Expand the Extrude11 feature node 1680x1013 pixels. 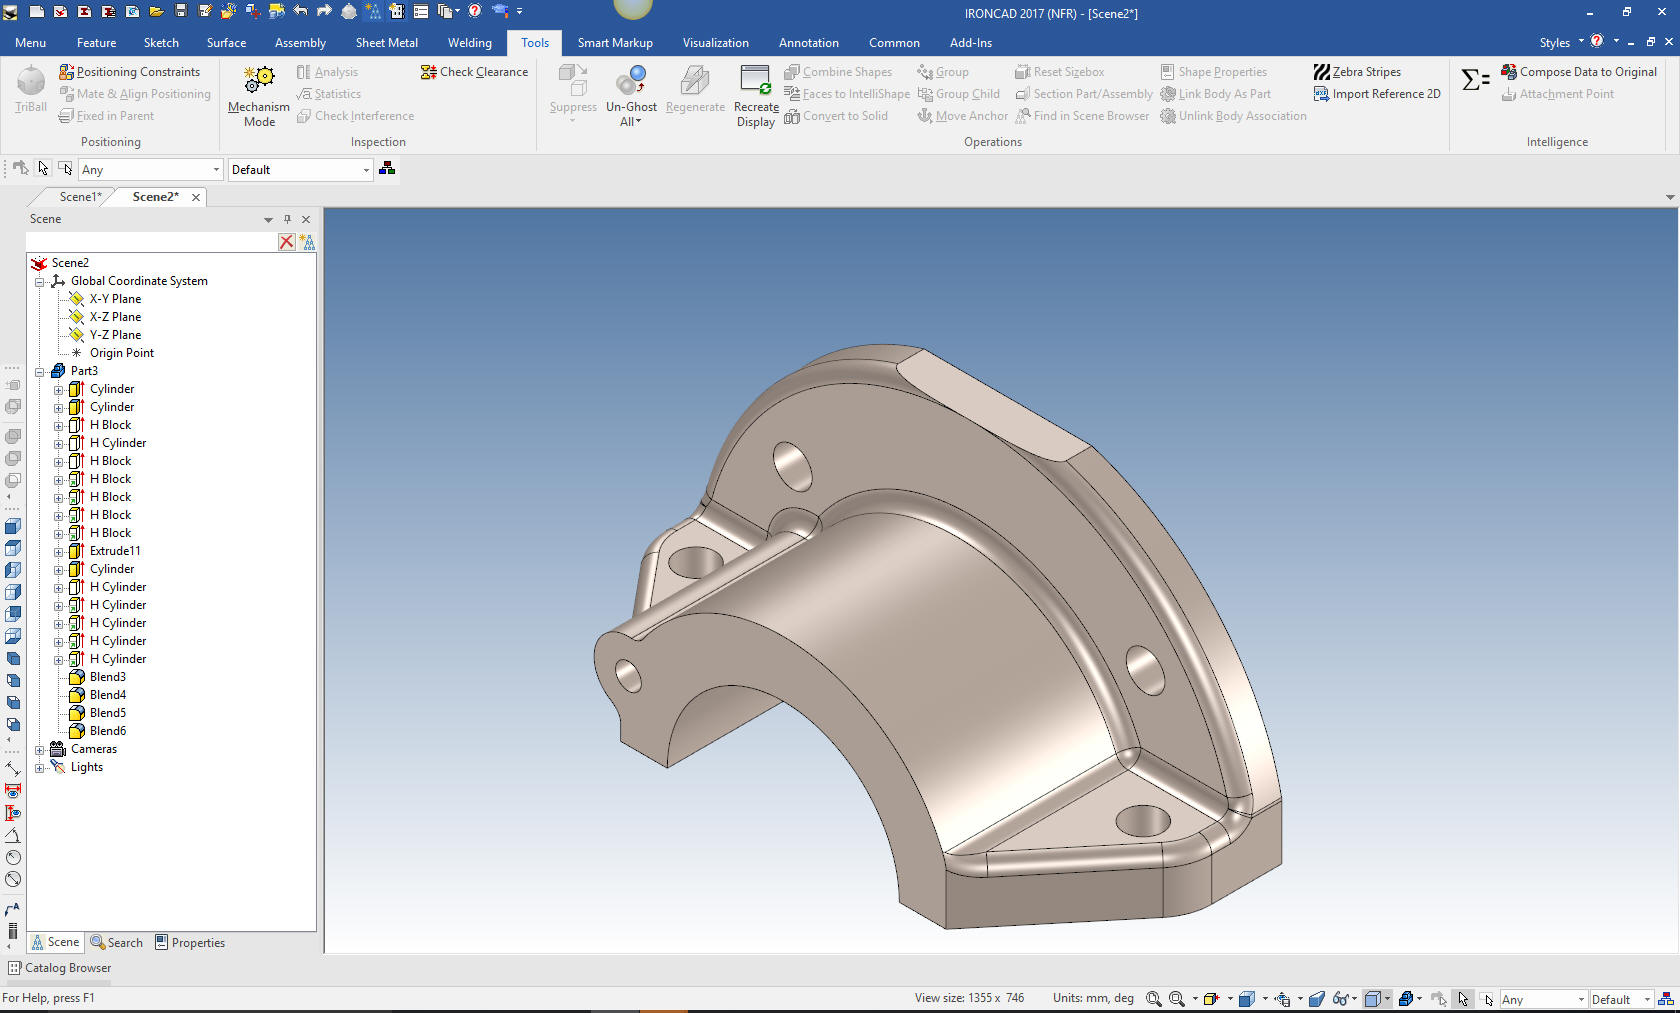pos(58,552)
